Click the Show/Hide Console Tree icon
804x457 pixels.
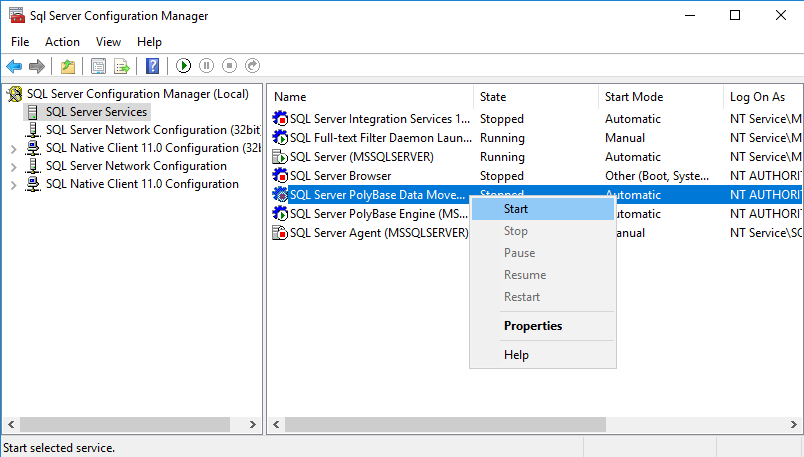pos(98,66)
